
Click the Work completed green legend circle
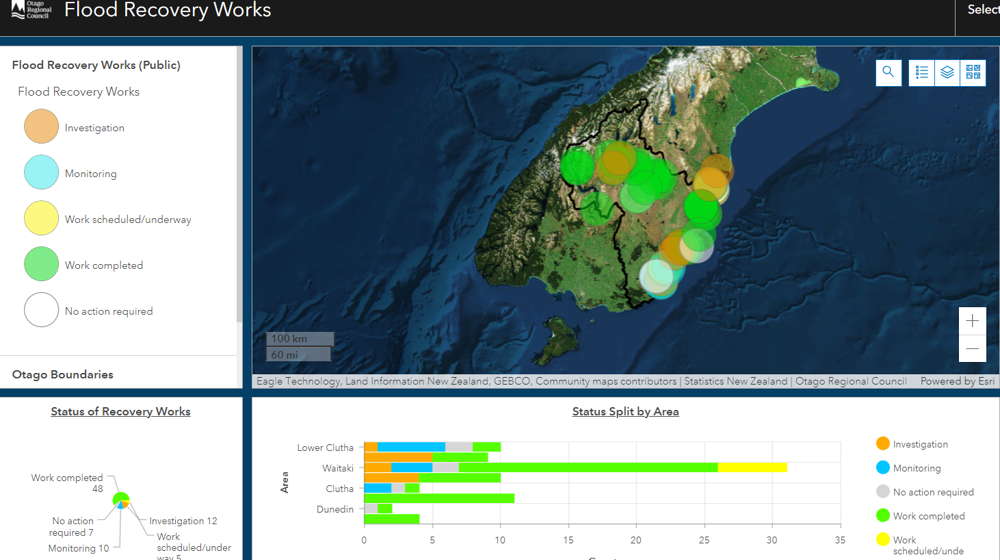coord(41,264)
